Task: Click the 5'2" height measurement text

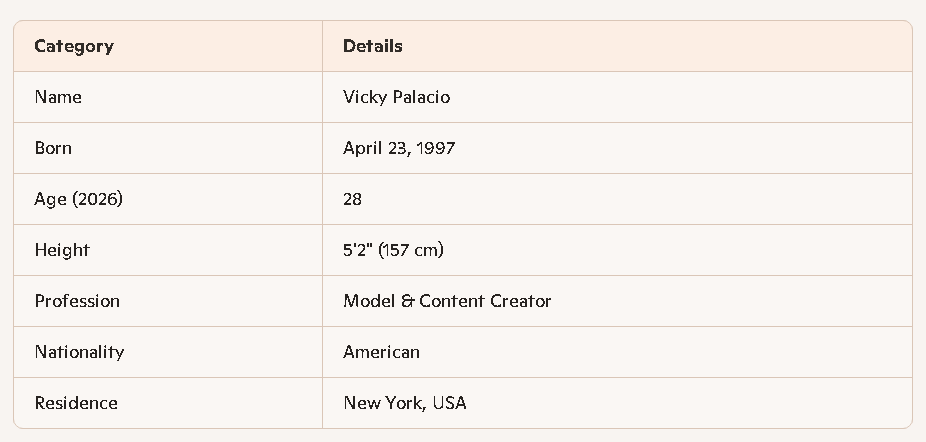Action: [x=357, y=250]
